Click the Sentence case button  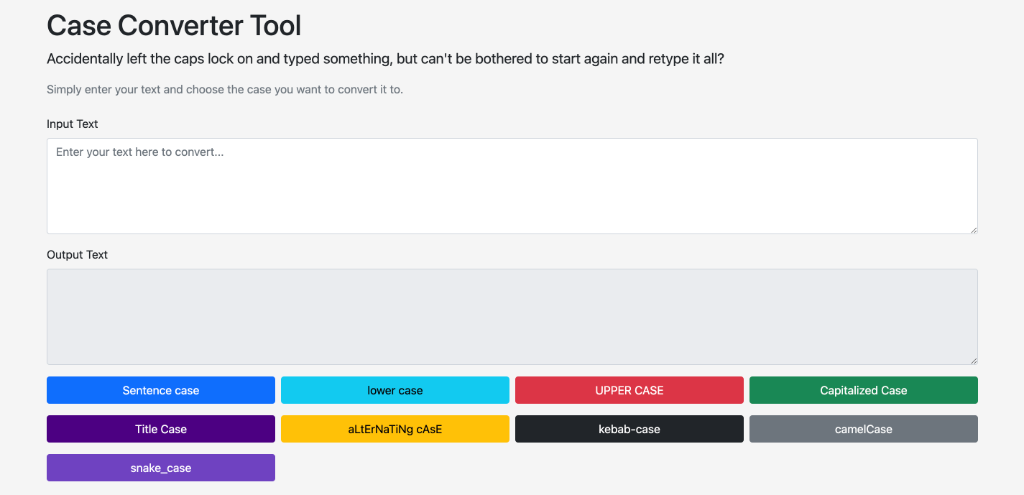(160, 390)
